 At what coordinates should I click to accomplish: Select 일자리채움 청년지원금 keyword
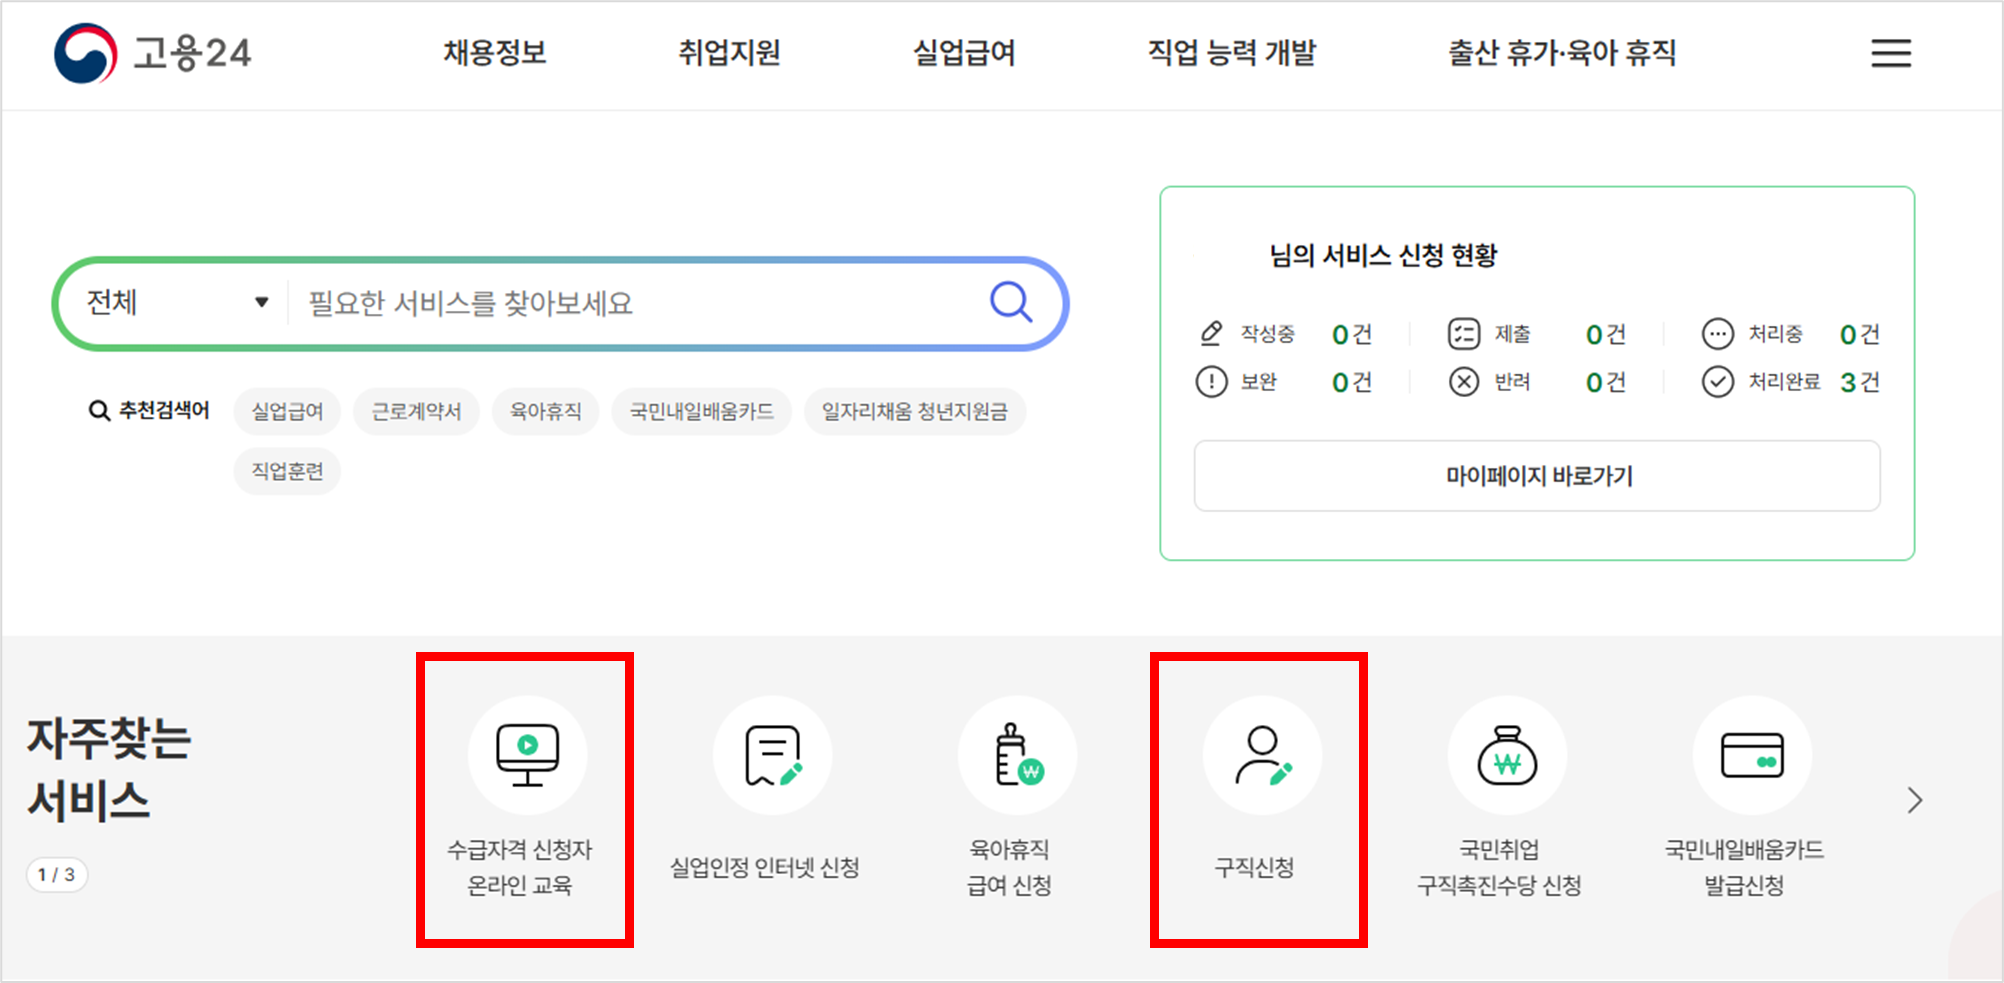tap(915, 411)
